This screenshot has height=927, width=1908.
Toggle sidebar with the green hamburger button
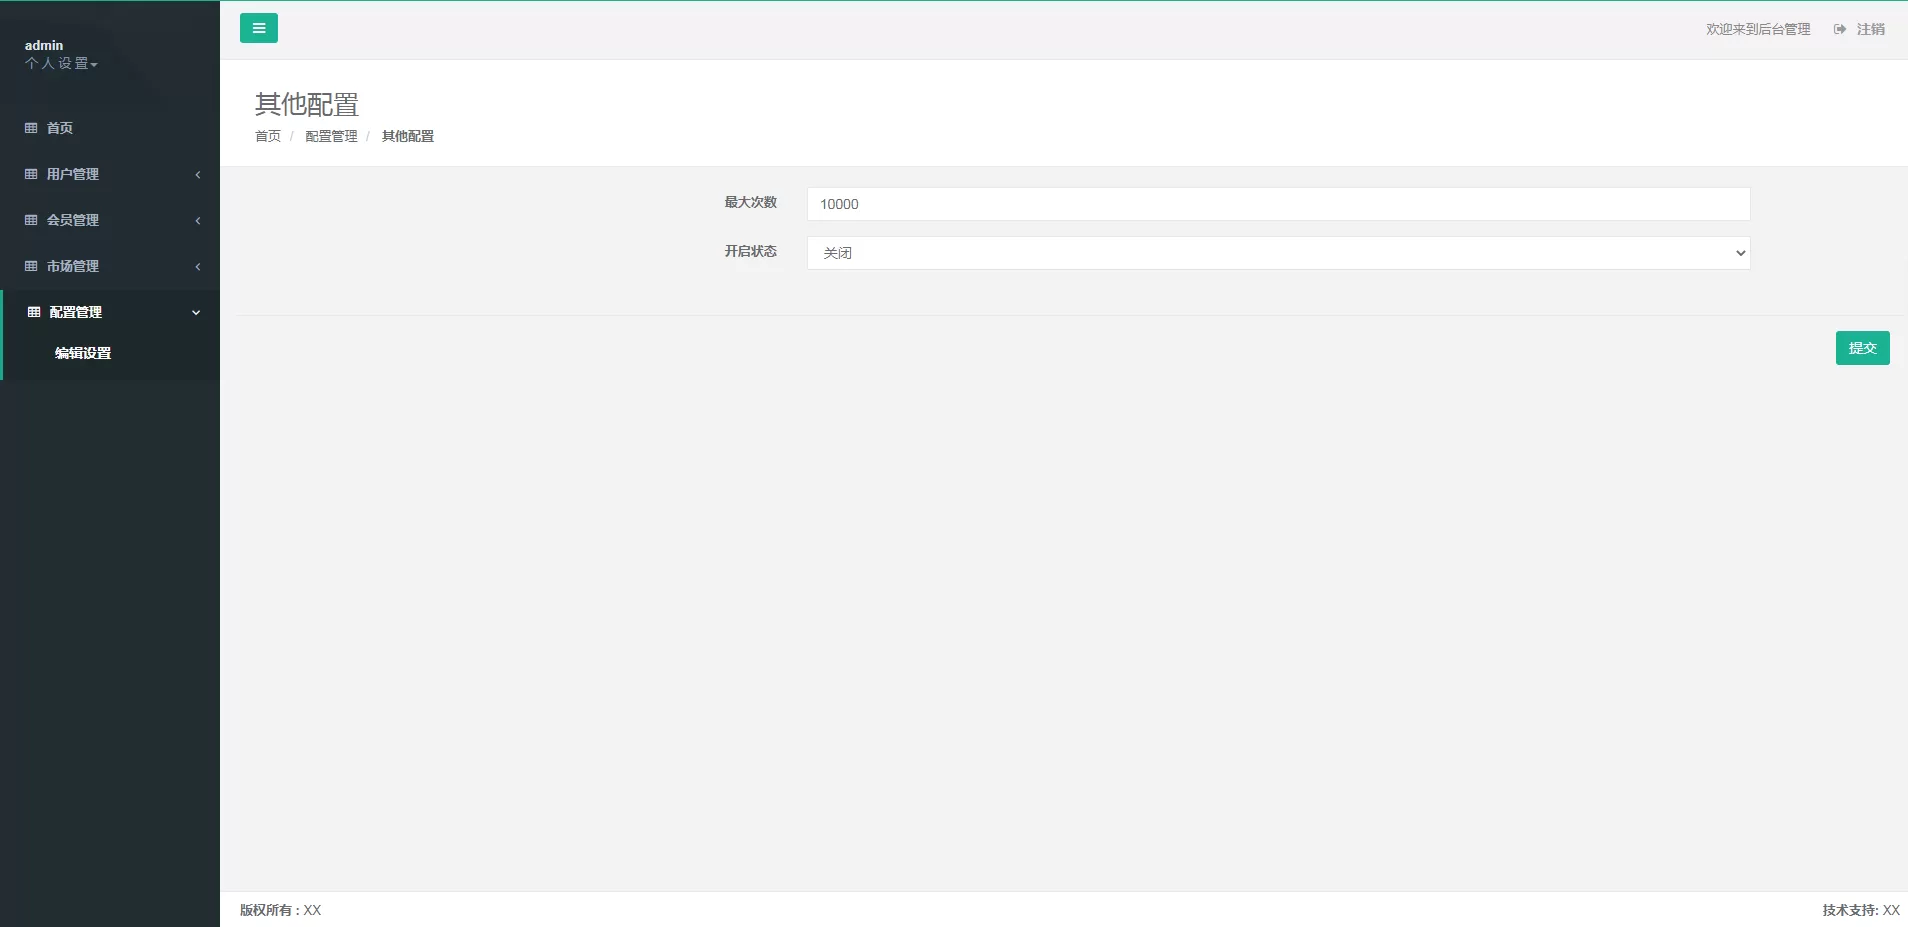pos(259,28)
